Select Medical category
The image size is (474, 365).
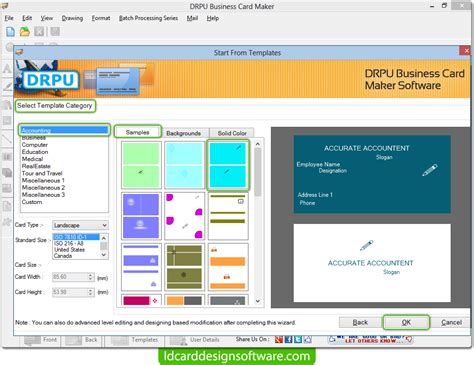pyautogui.click(x=32, y=159)
